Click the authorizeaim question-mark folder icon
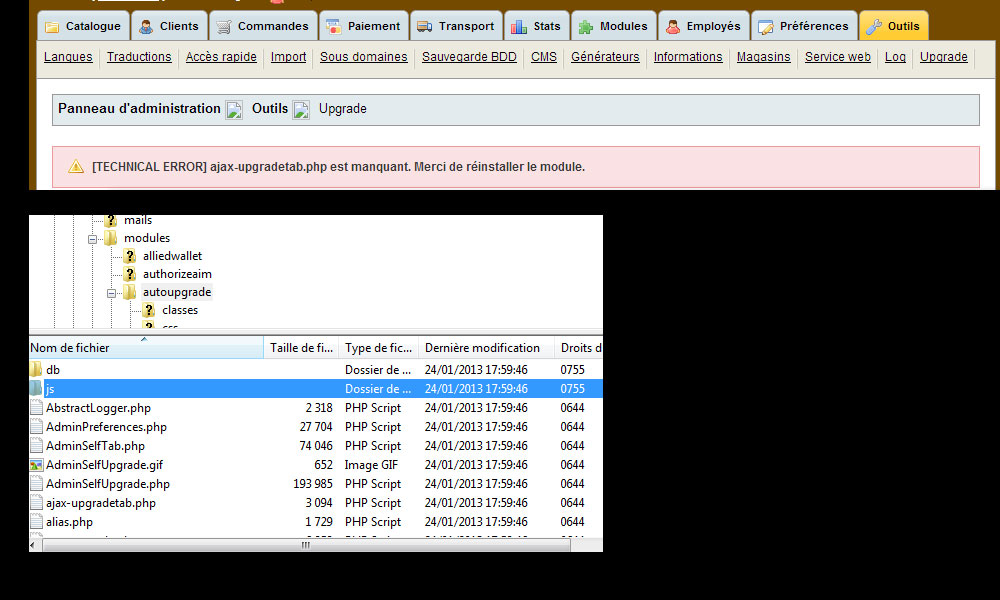This screenshot has height=600, width=1000. 129,274
